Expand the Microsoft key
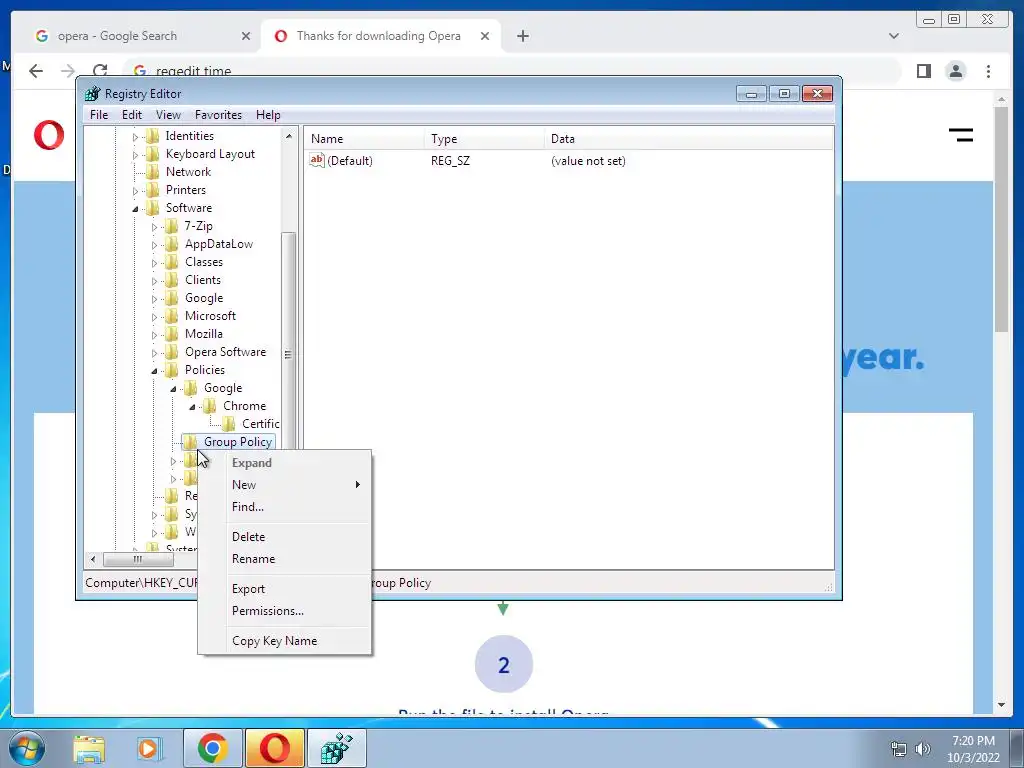The image size is (1024, 768). point(154,317)
